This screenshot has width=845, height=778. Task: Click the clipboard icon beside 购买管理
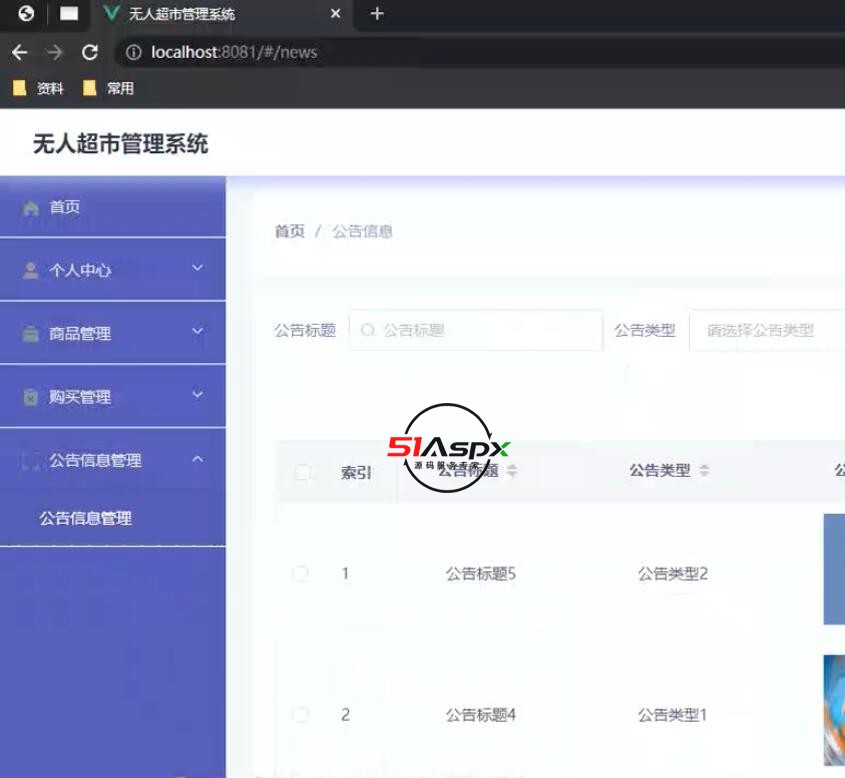pos(31,397)
